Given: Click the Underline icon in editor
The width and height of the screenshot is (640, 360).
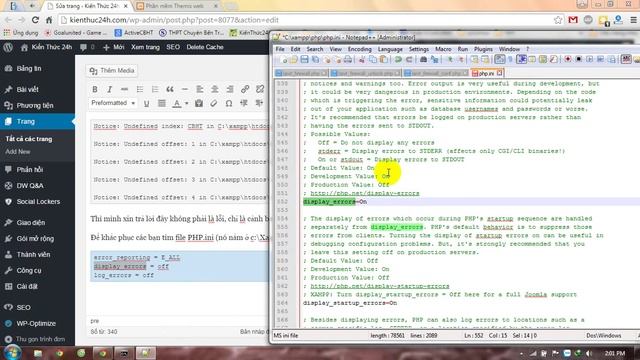Looking at the screenshot, I should tap(147, 104).
